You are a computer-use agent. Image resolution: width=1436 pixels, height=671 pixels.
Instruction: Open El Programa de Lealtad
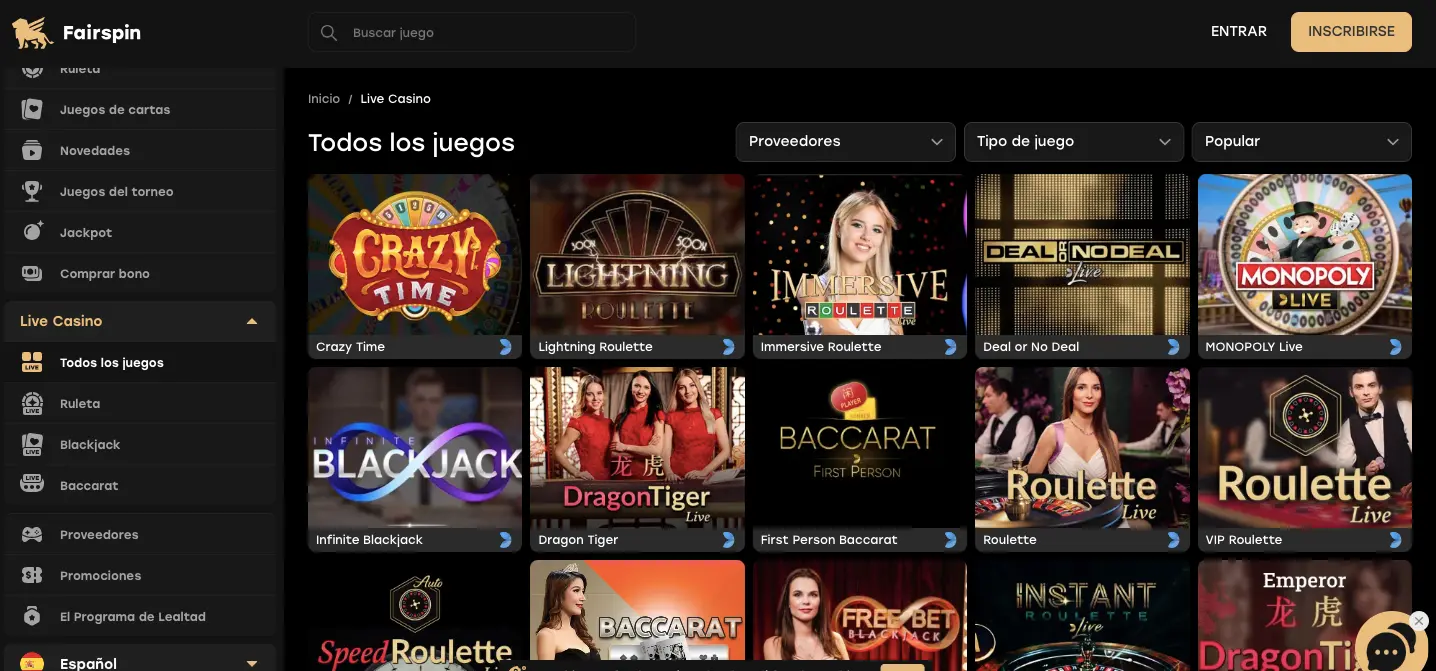tap(140, 617)
